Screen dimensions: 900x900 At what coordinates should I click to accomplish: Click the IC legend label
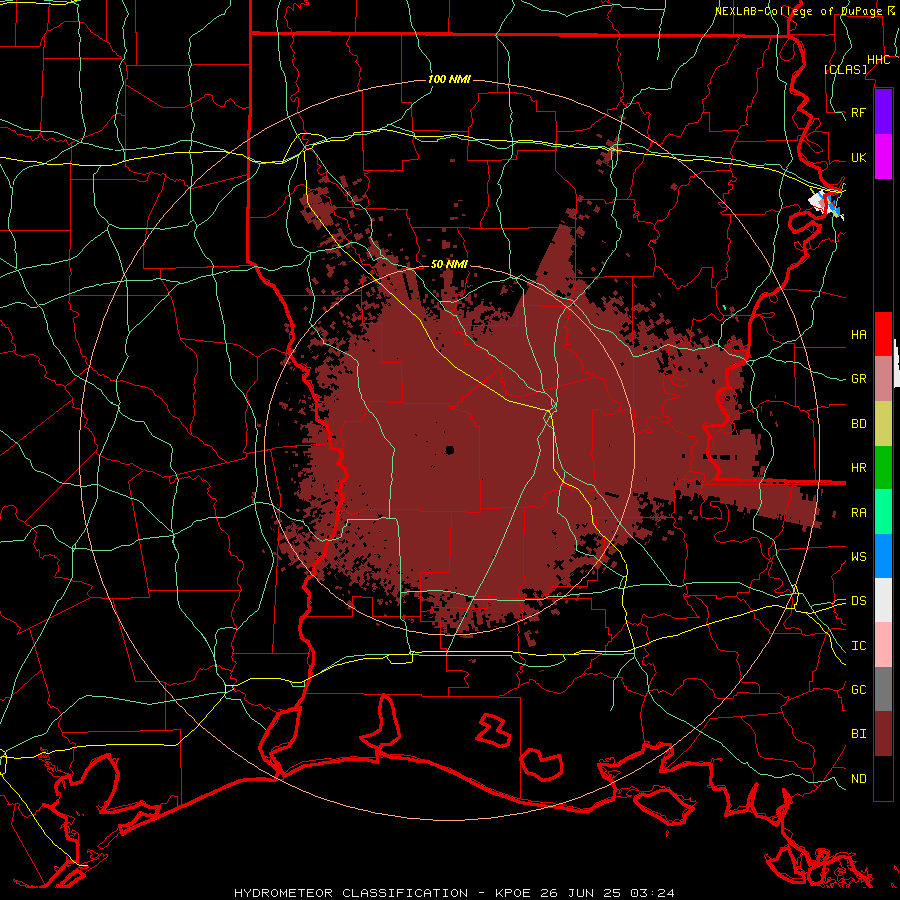tap(858, 646)
